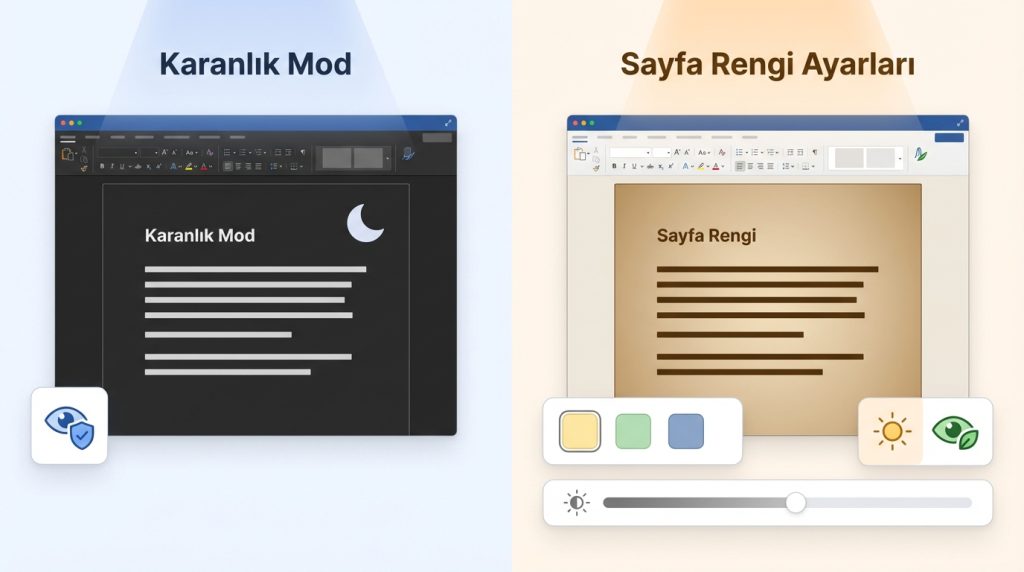Open the font size box in the dark window

(150, 152)
